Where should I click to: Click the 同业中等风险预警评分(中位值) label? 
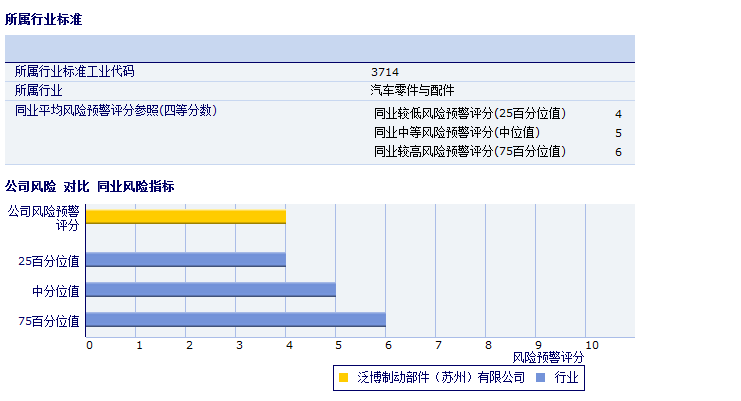[x=457, y=133]
